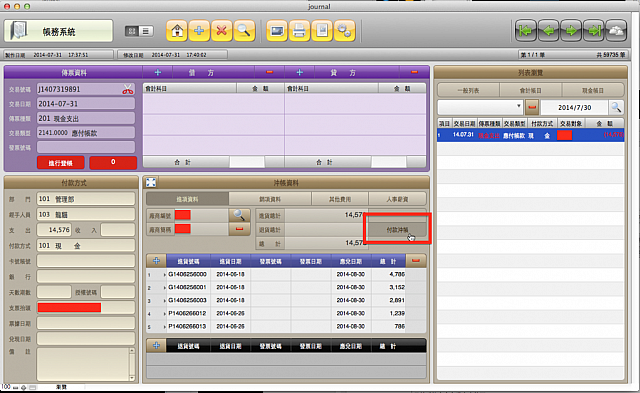Expand the 沖帳資料 panel with arrows icon
640x393 pixels.
pos(151,182)
